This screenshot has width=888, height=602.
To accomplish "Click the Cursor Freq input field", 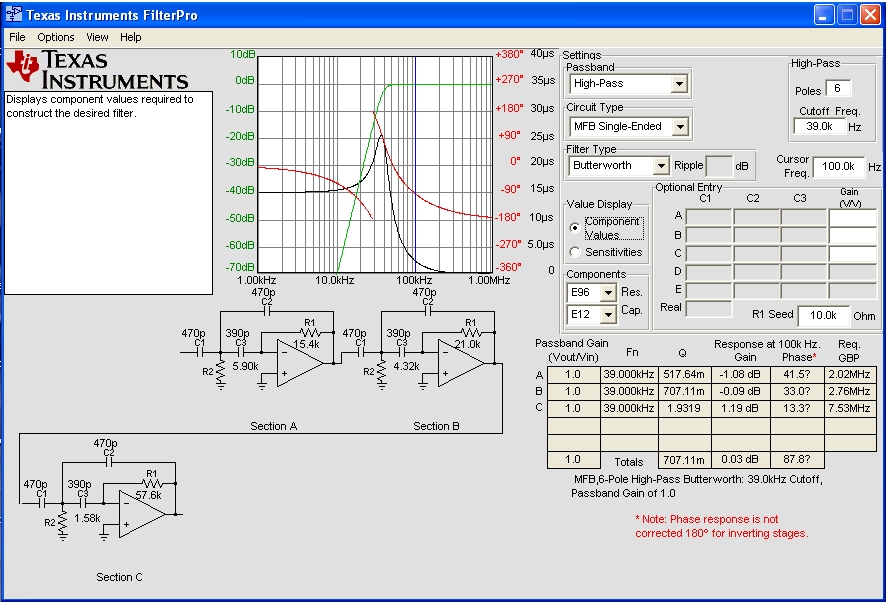I will click(839, 166).
